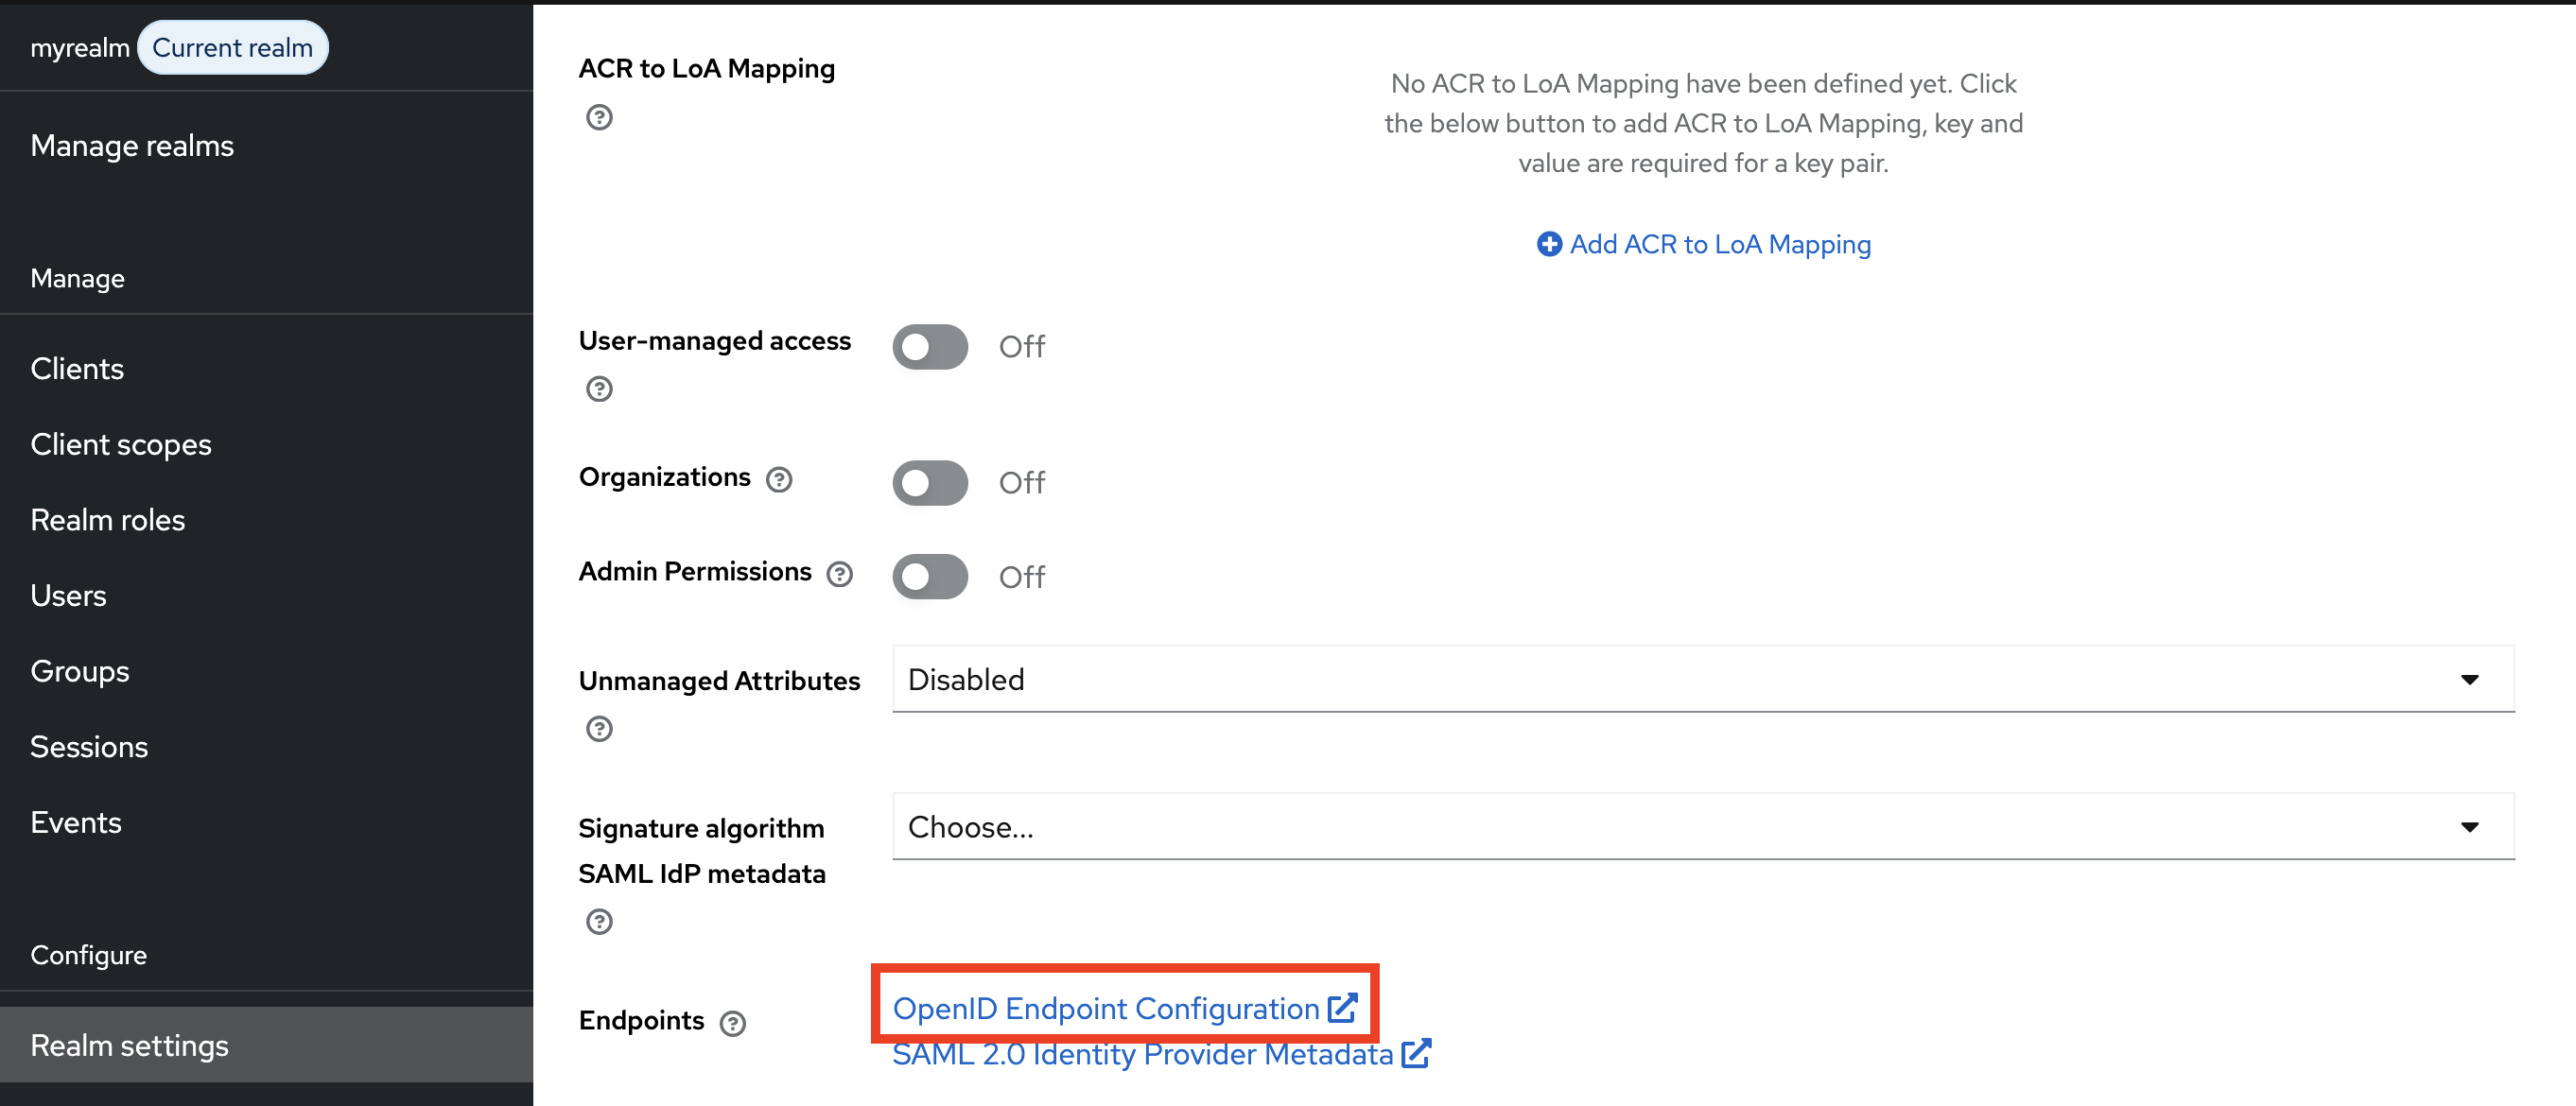
Task: Click help icon next to Endpoints
Action: point(733,1023)
